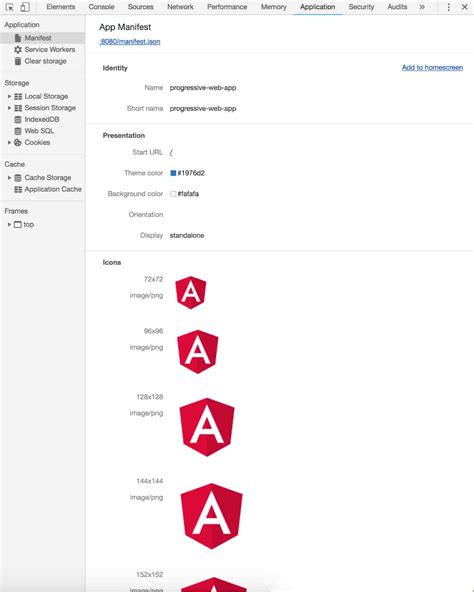Switch to the Security tab

[361, 7]
